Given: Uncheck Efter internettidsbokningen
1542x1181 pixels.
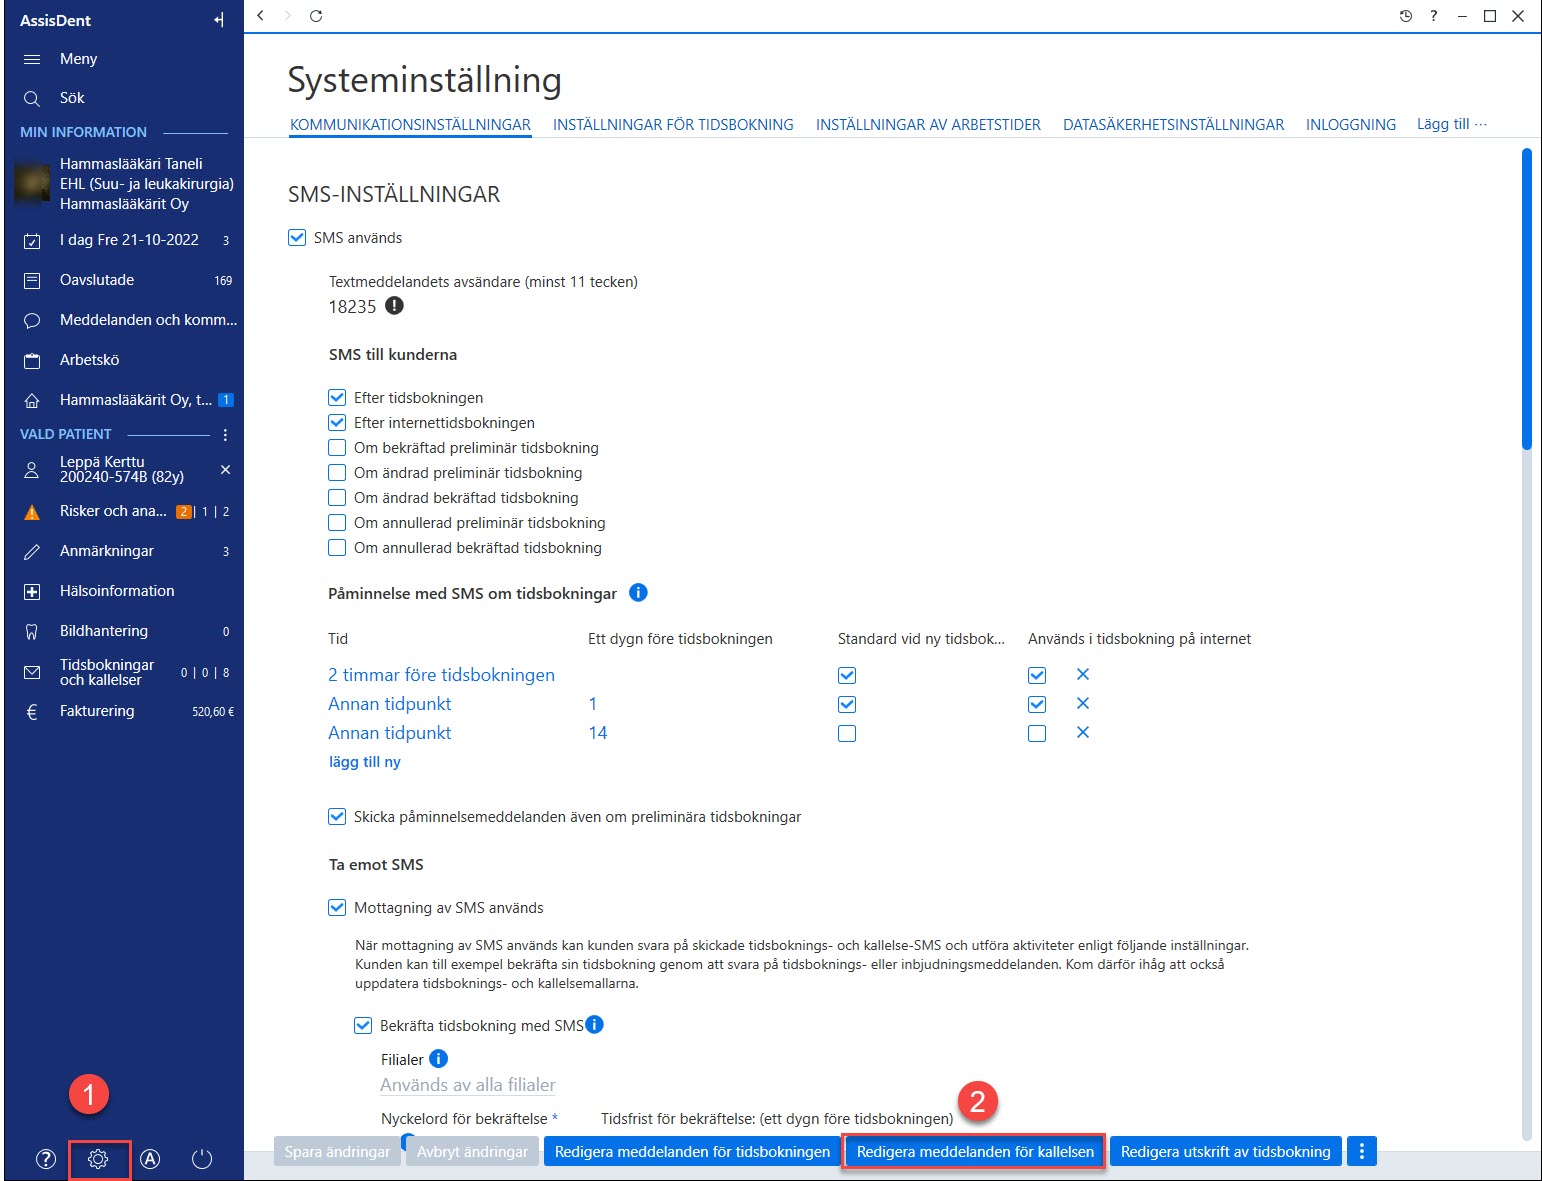Looking at the screenshot, I should (x=337, y=423).
